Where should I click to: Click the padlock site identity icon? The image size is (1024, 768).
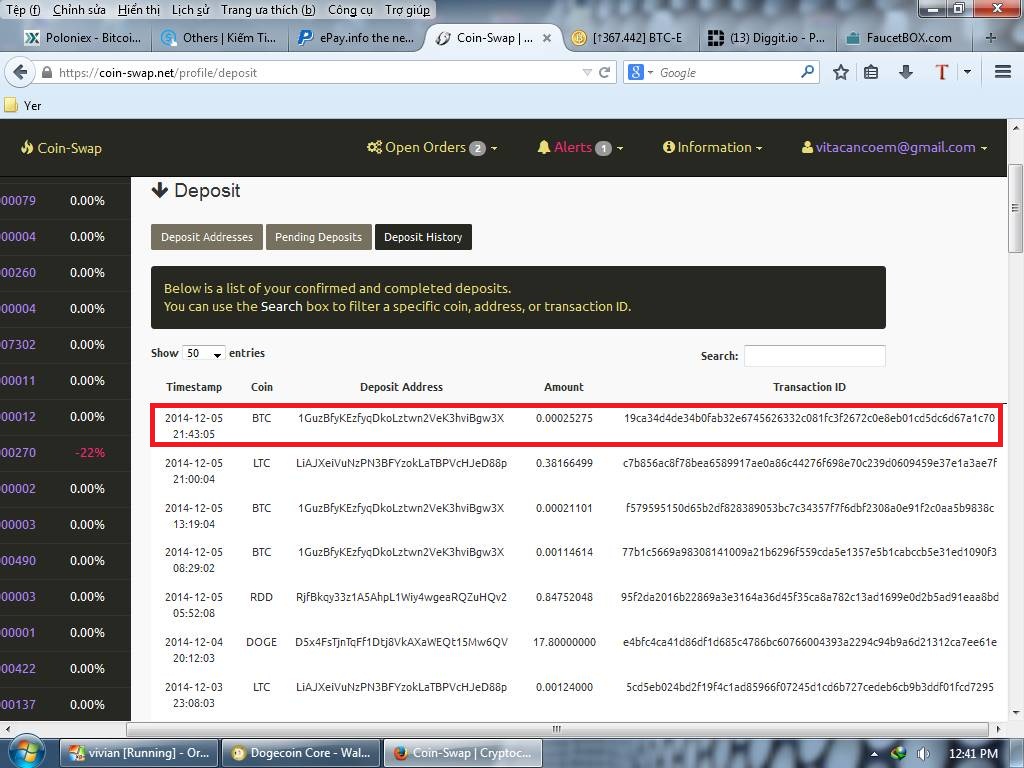click(47, 72)
